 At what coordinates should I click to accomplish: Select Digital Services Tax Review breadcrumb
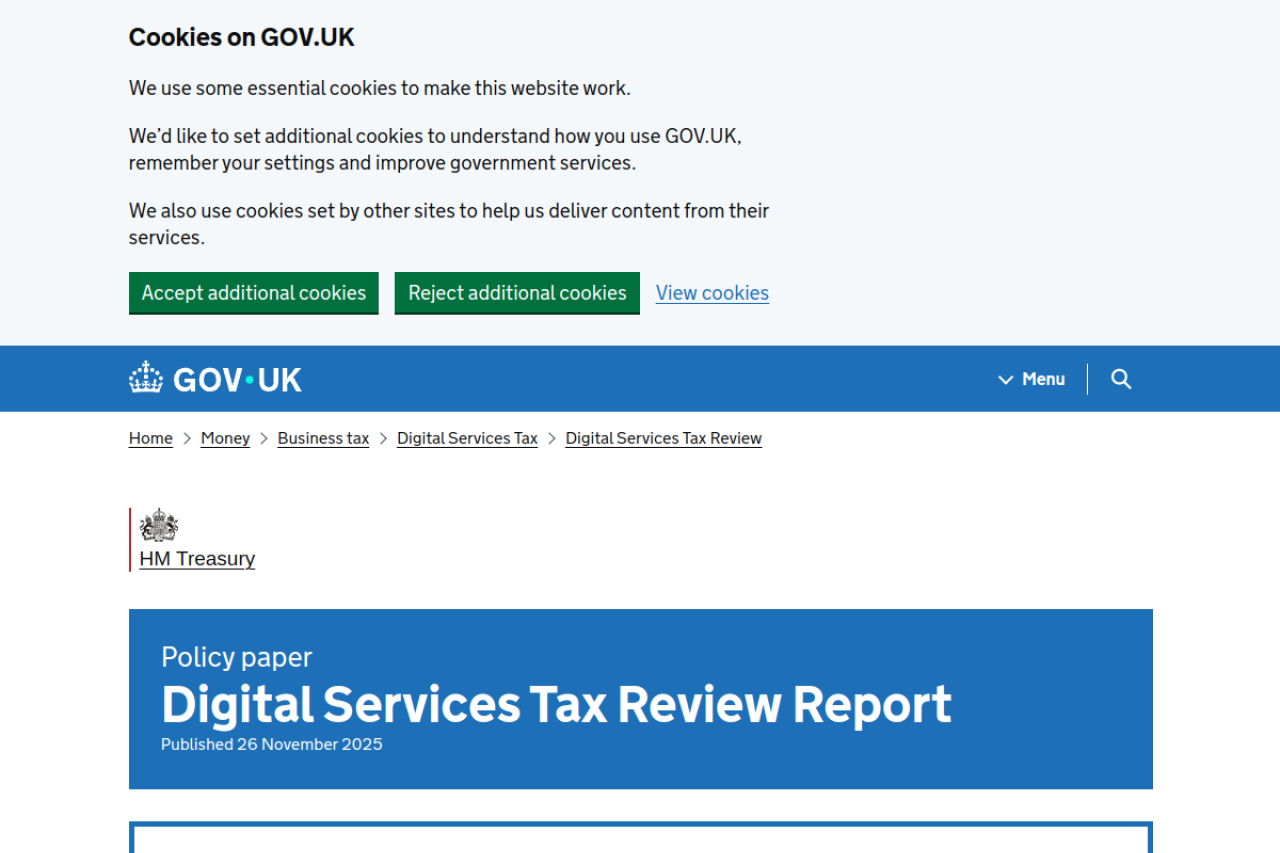click(x=664, y=438)
